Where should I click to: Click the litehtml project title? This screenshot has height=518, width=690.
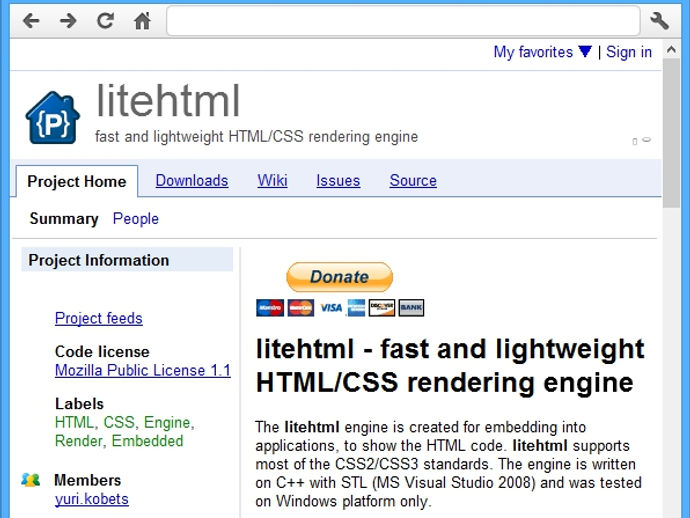[x=168, y=101]
